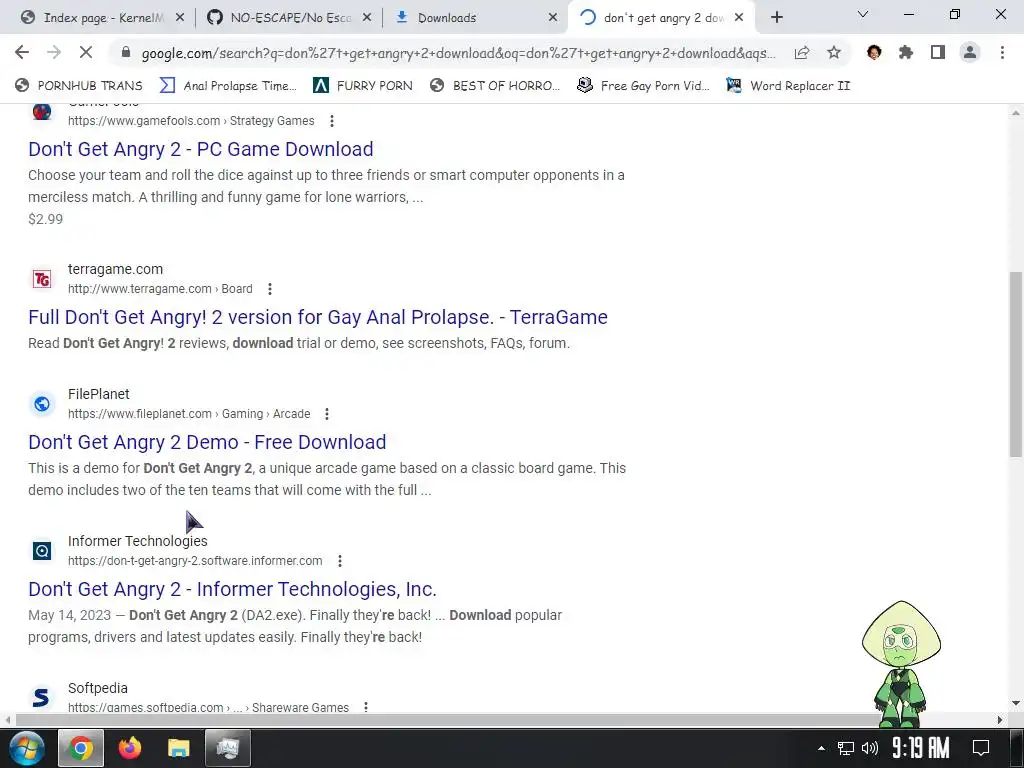This screenshot has width=1024, height=768.
Task: Click the FilePlanet site name
Action: coord(99,394)
